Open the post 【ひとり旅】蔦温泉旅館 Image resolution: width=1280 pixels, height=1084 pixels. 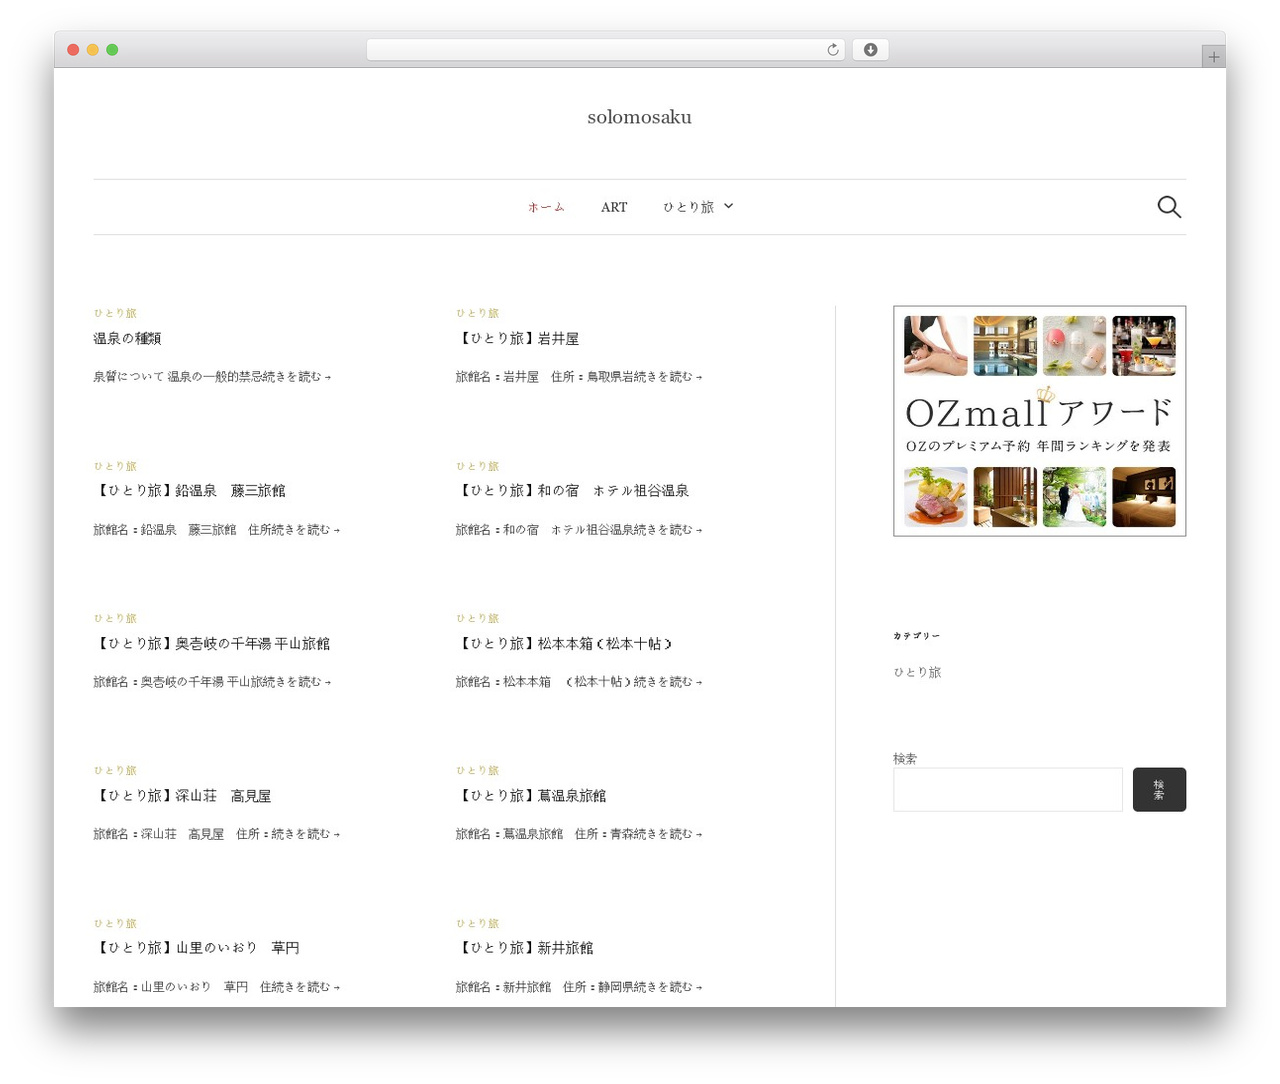(x=531, y=796)
